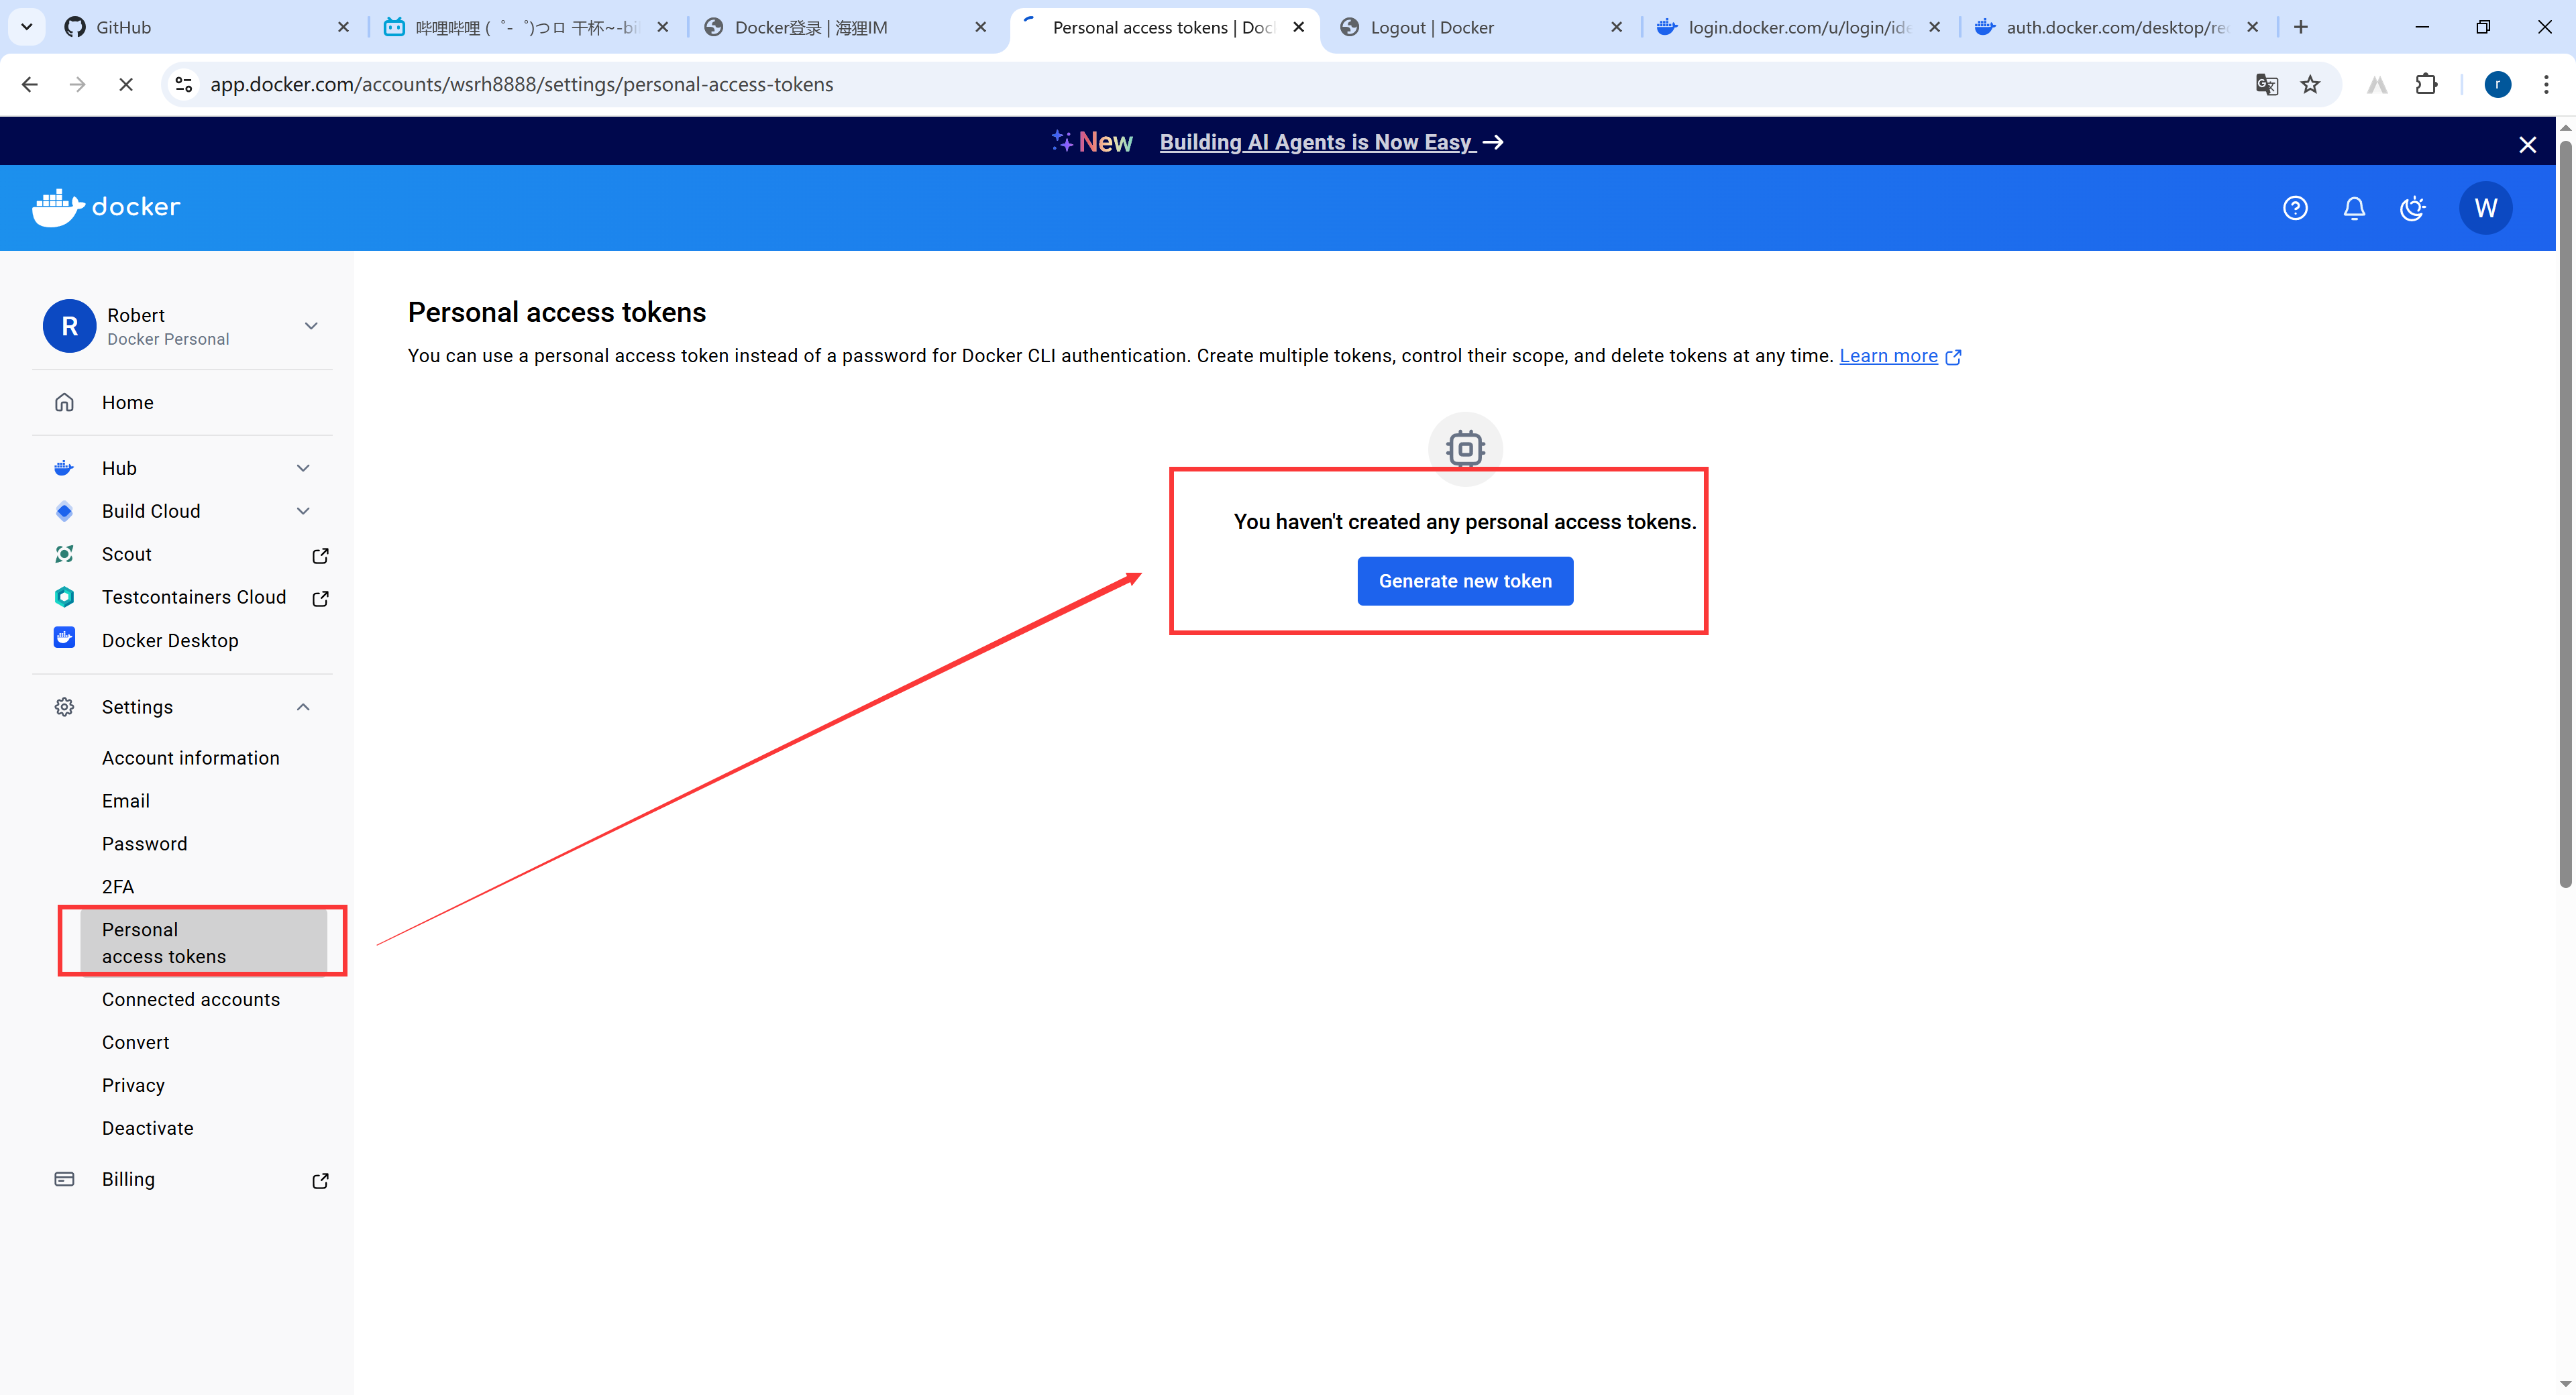Image resolution: width=2576 pixels, height=1395 pixels.
Task: Switch to the GitHub browser tab
Action: coord(123,27)
